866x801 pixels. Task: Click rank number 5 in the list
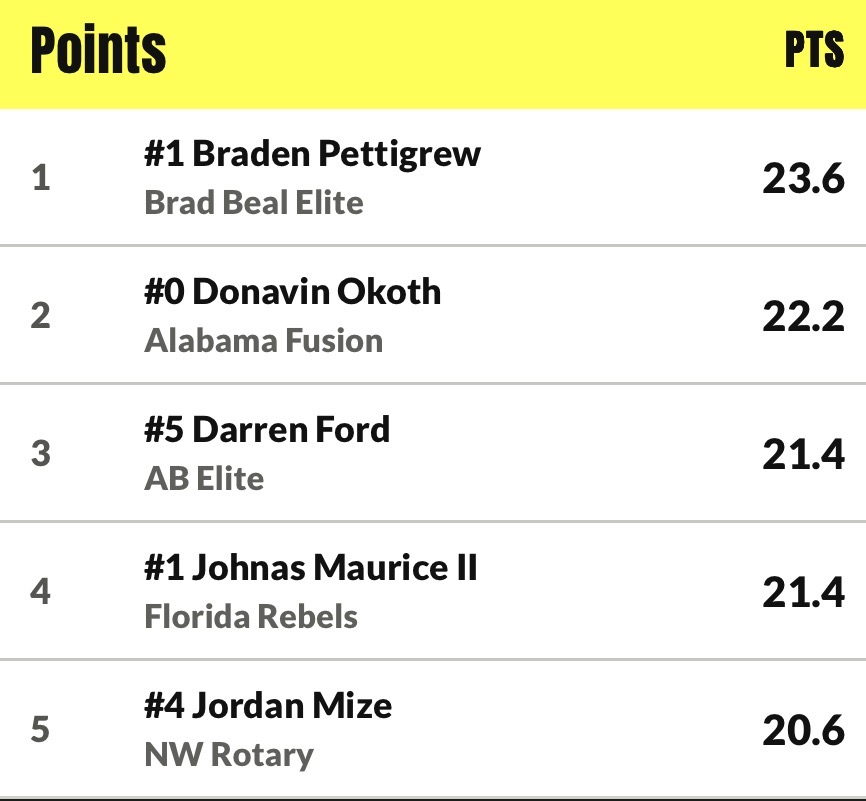point(40,730)
